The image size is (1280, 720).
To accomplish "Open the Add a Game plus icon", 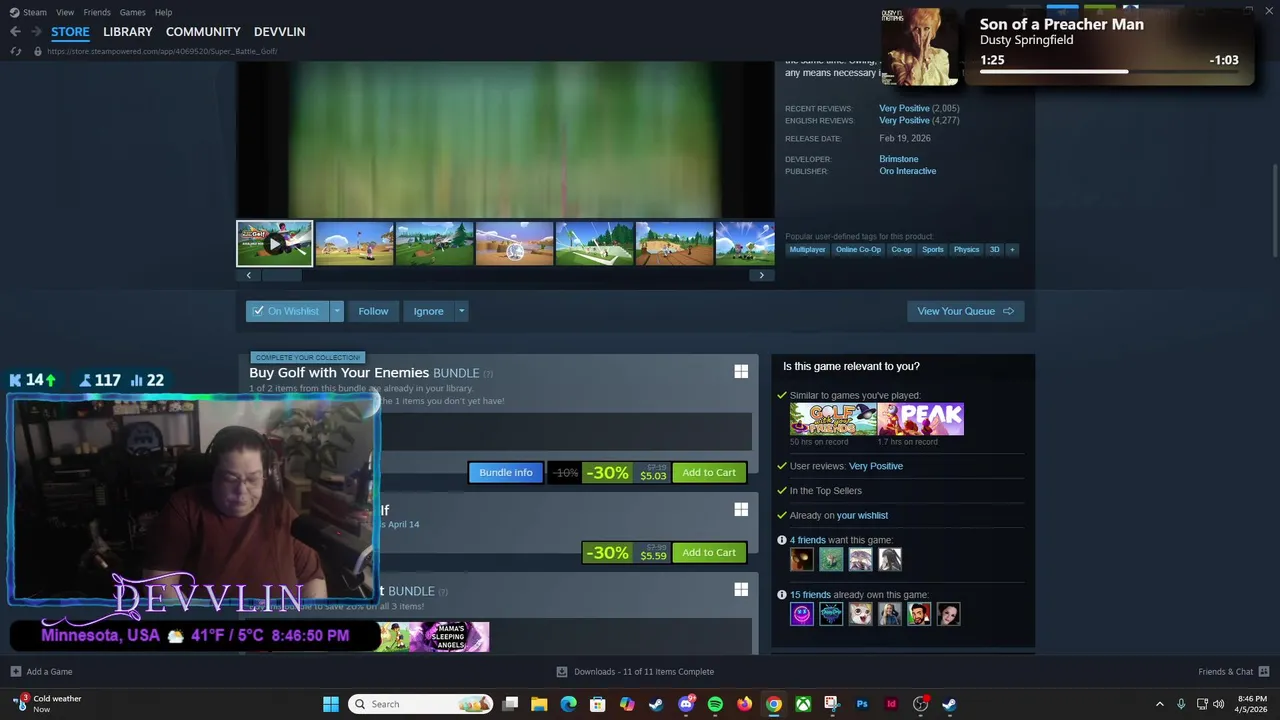I will [15, 672].
